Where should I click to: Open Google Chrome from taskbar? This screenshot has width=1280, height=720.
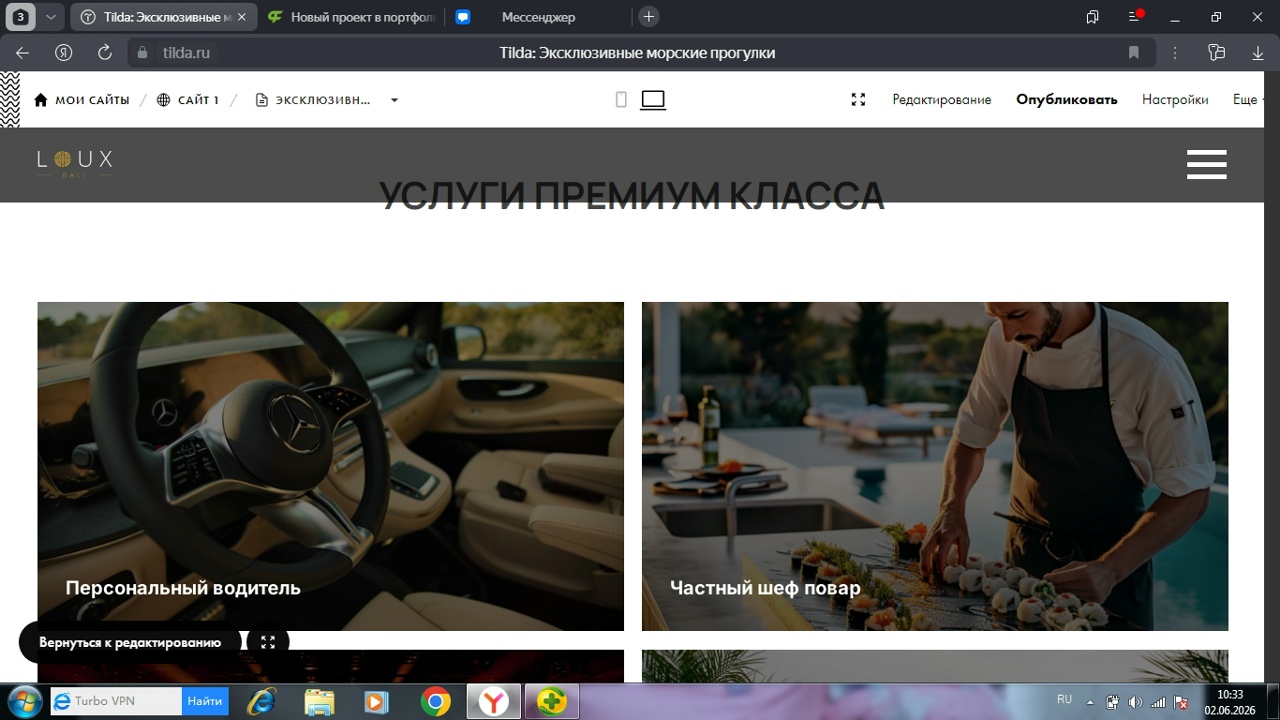[x=435, y=702]
